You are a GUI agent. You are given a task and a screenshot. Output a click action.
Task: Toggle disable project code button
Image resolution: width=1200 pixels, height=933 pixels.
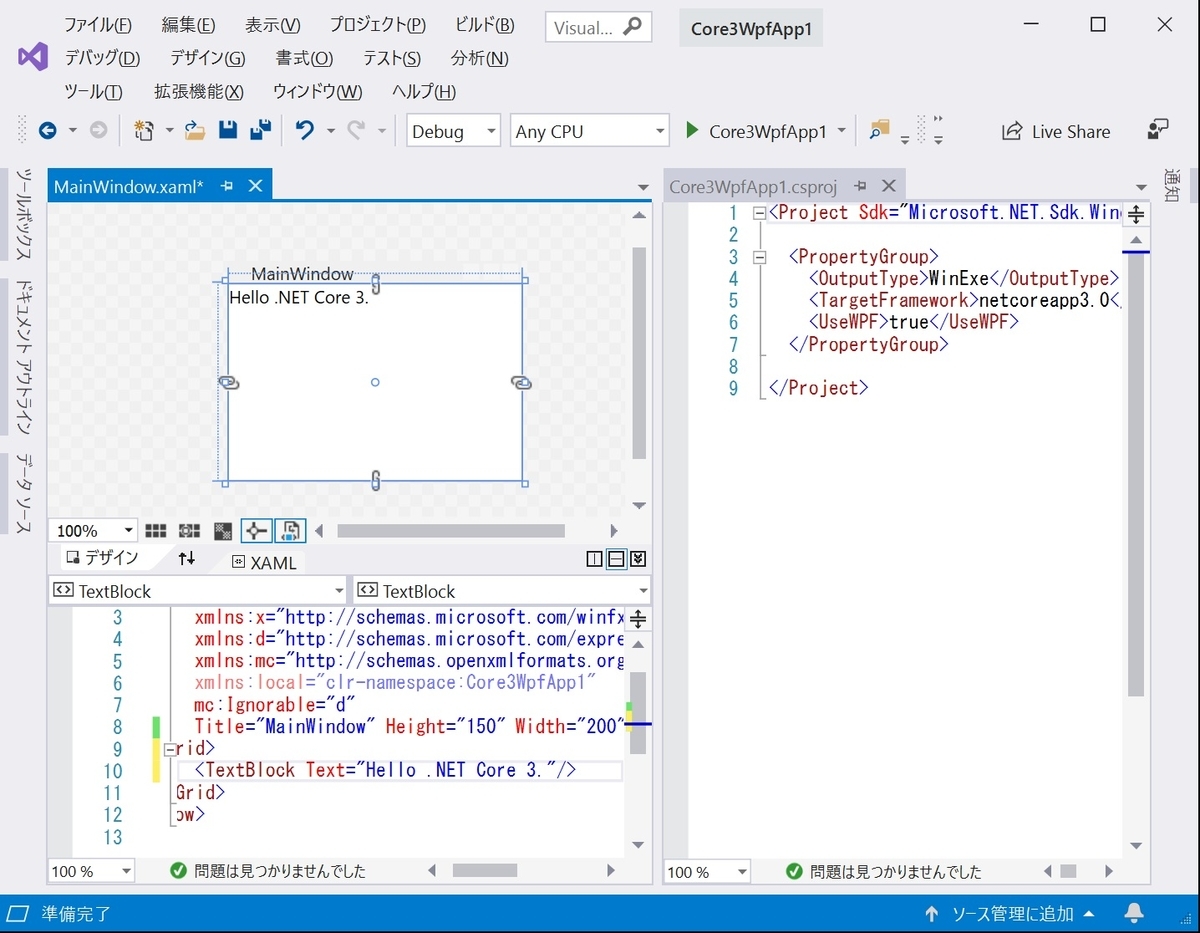tap(289, 531)
